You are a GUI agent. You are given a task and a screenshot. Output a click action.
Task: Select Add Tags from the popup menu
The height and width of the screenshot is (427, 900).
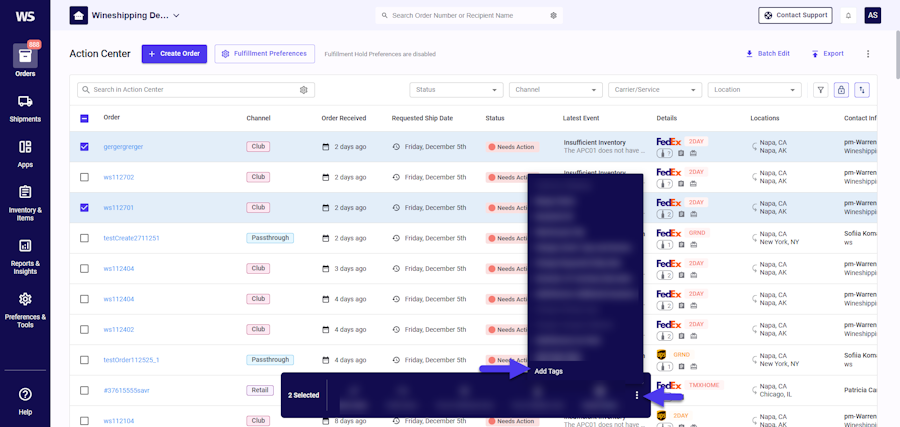[x=548, y=371]
